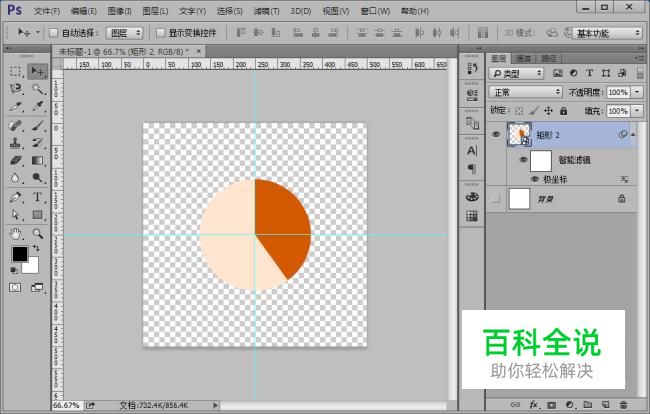The image size is (650, 414).
Task: Open the History panel icon
Action: (472, 68)
